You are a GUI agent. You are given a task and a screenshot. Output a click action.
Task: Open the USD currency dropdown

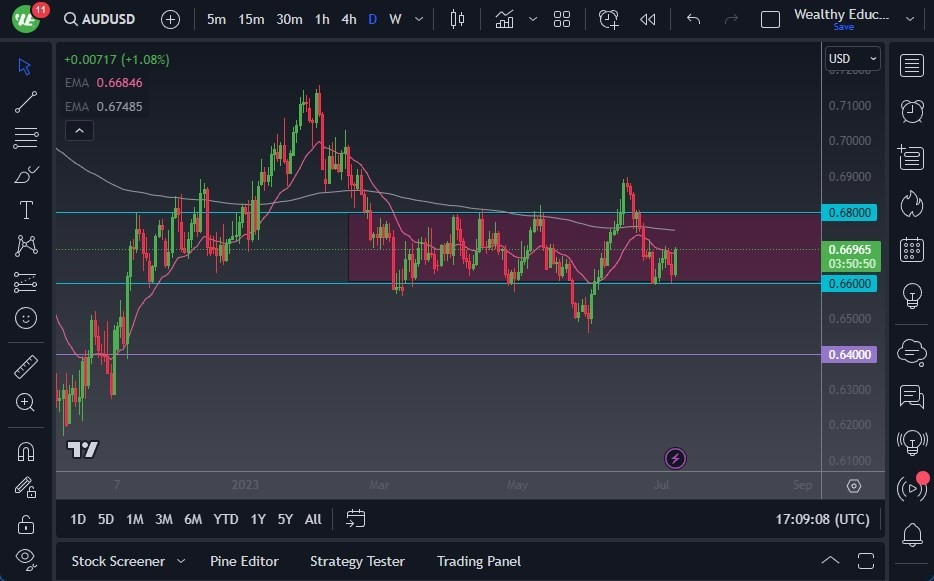point(852,59)
